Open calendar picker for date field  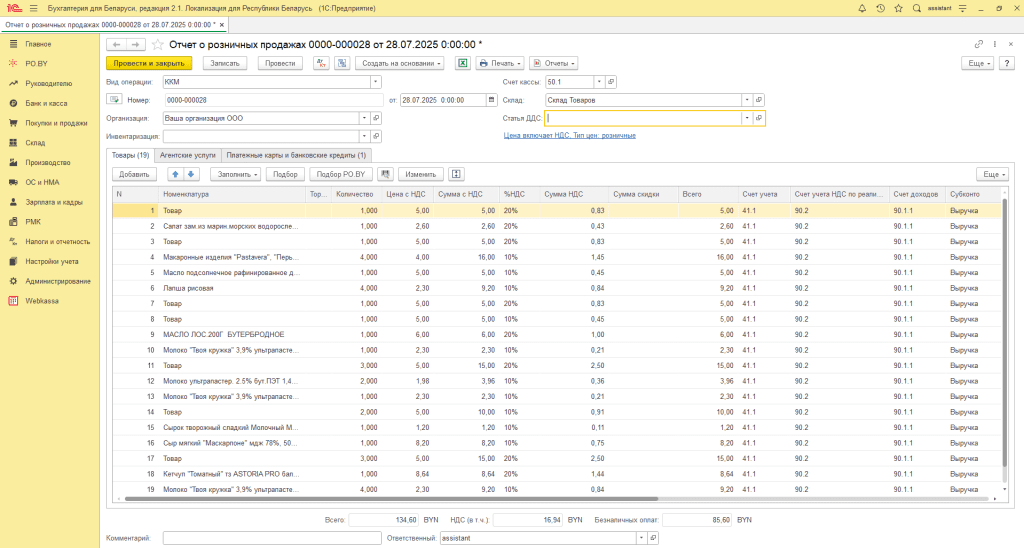pyautogui.click(x=492, y=100)
